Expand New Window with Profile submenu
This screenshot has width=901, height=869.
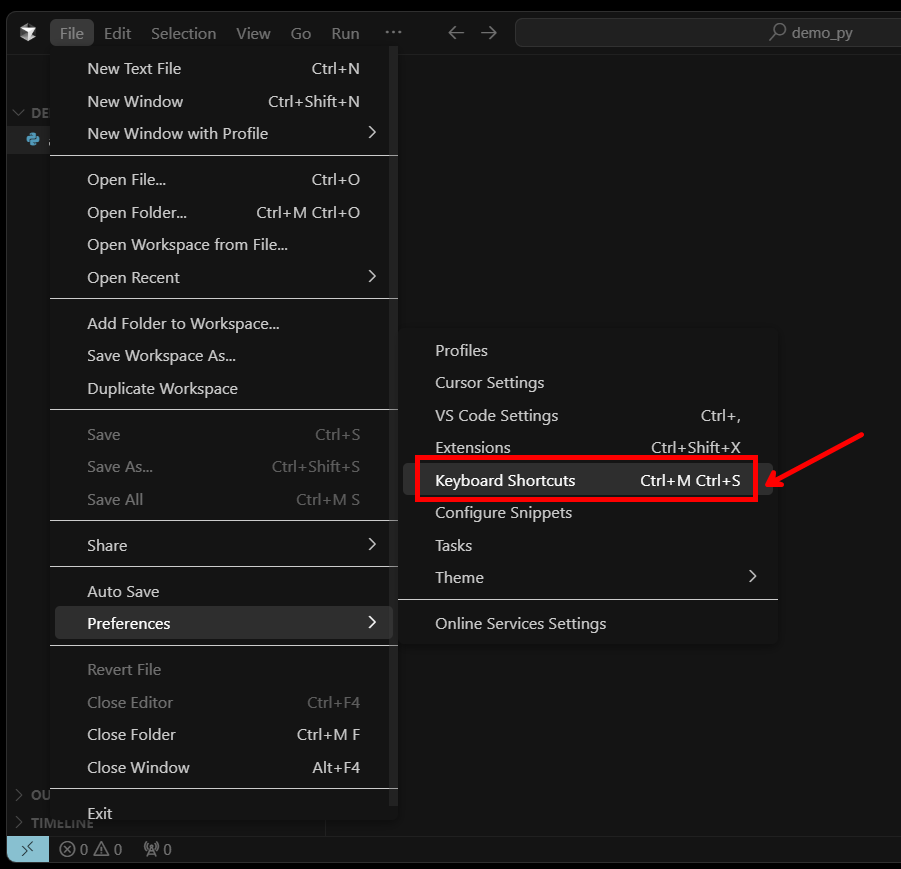coord(224,133)
